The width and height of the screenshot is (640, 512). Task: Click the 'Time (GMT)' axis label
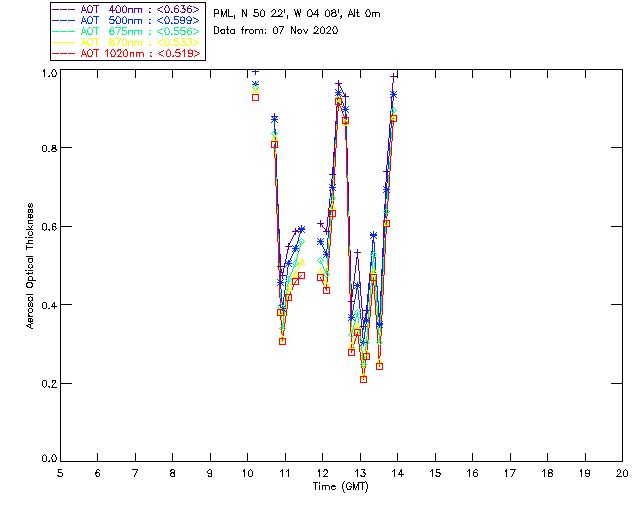tap(340, 487)
